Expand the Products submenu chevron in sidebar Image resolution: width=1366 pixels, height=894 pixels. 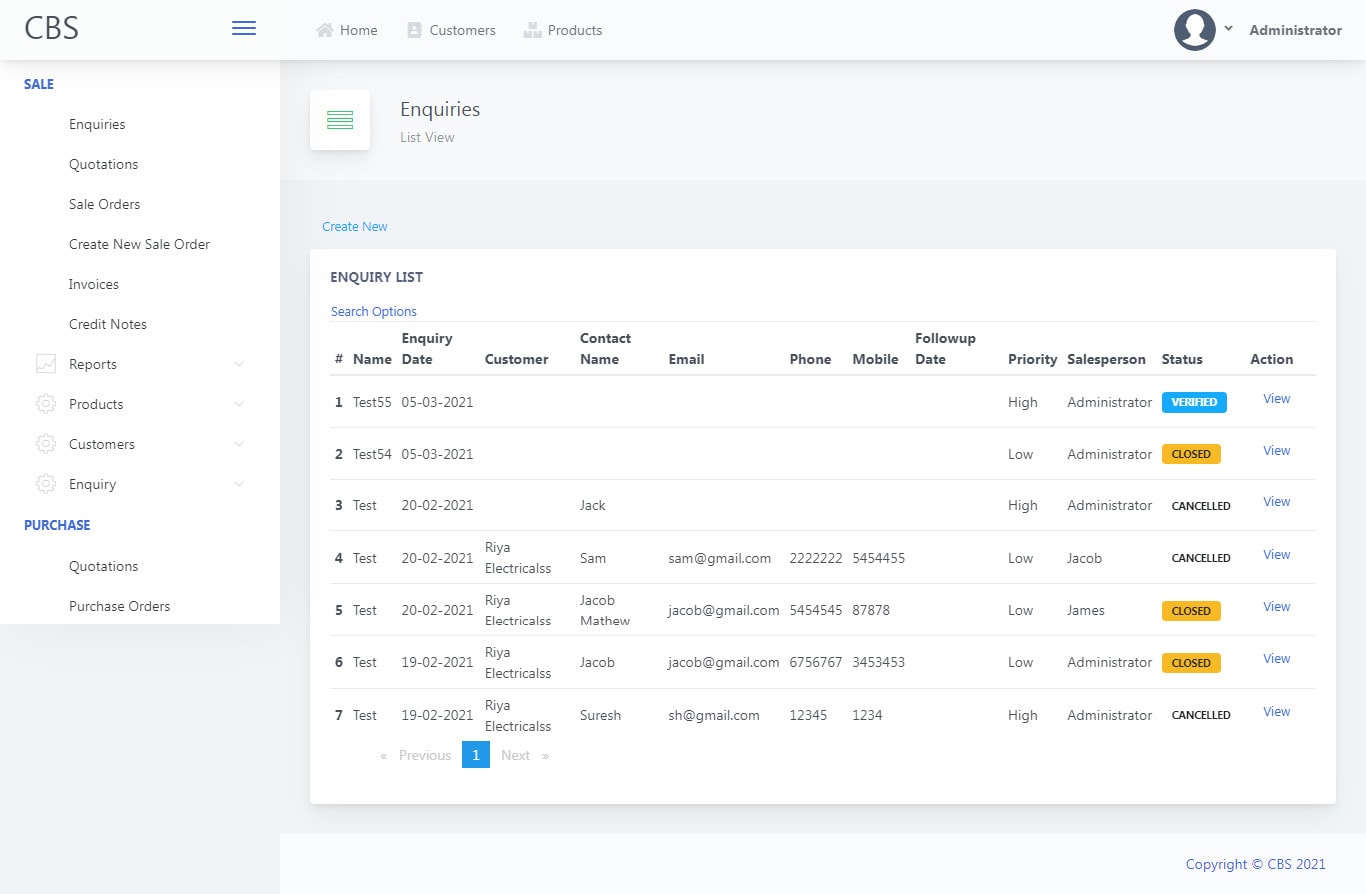pyautogui.click(x=239, y=404)
